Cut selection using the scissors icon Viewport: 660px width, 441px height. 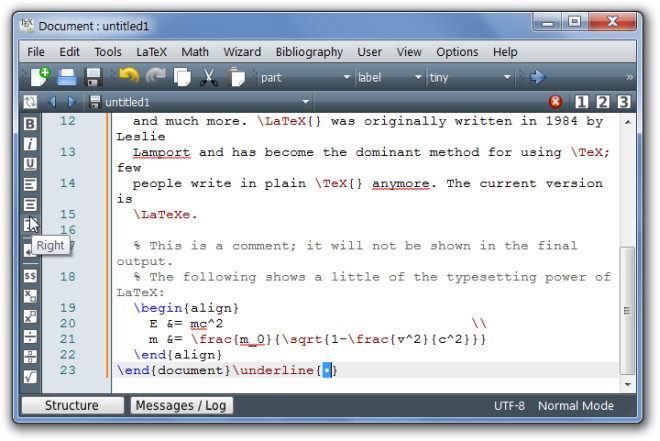(209, 77)
